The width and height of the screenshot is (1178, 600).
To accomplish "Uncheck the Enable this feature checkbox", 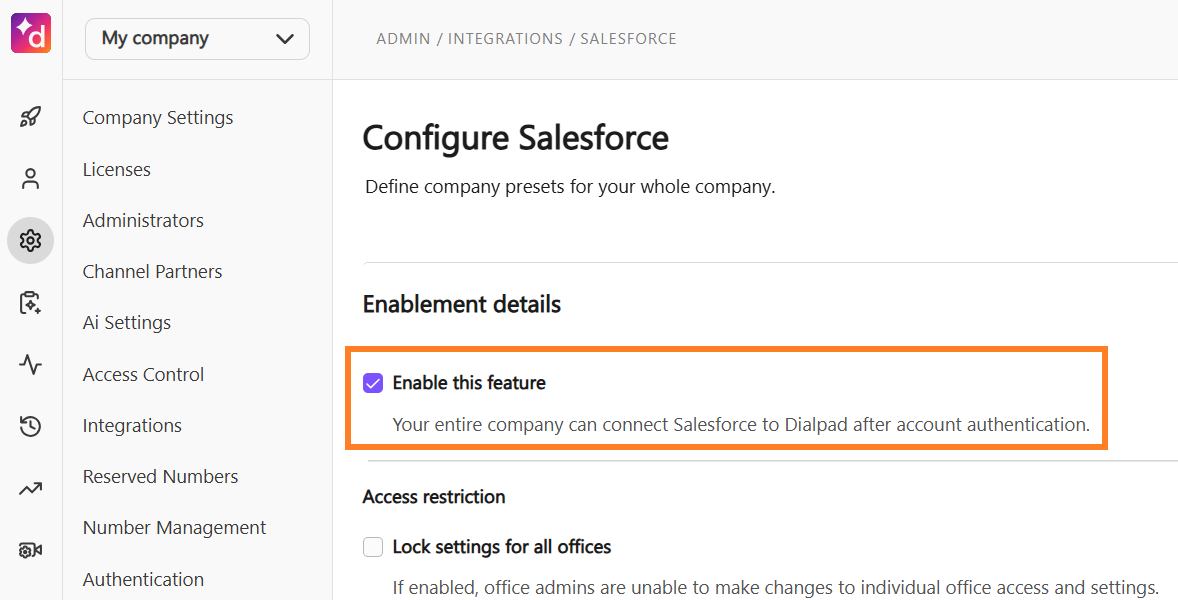I will click(373, 383).
